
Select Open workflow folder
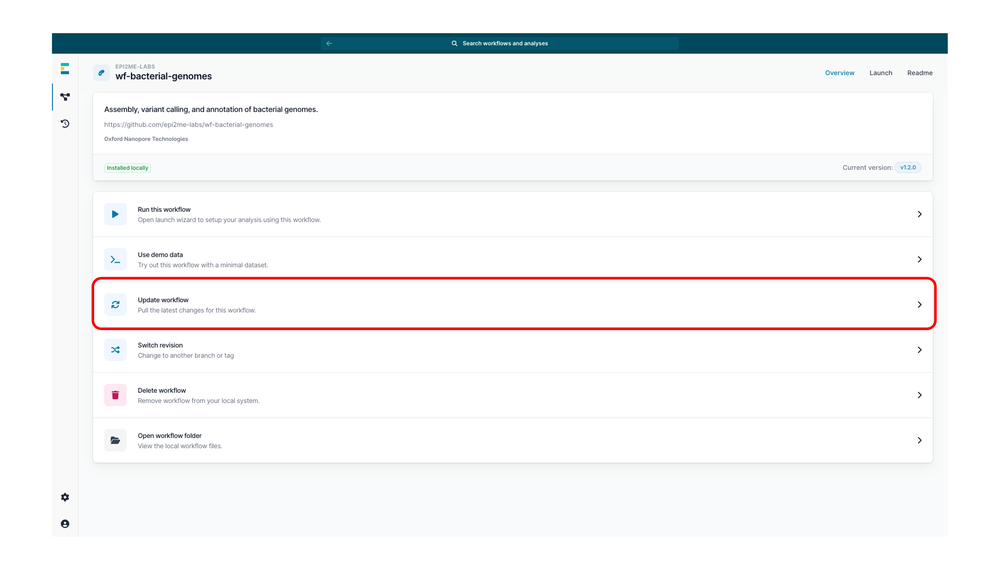point(513,441)
